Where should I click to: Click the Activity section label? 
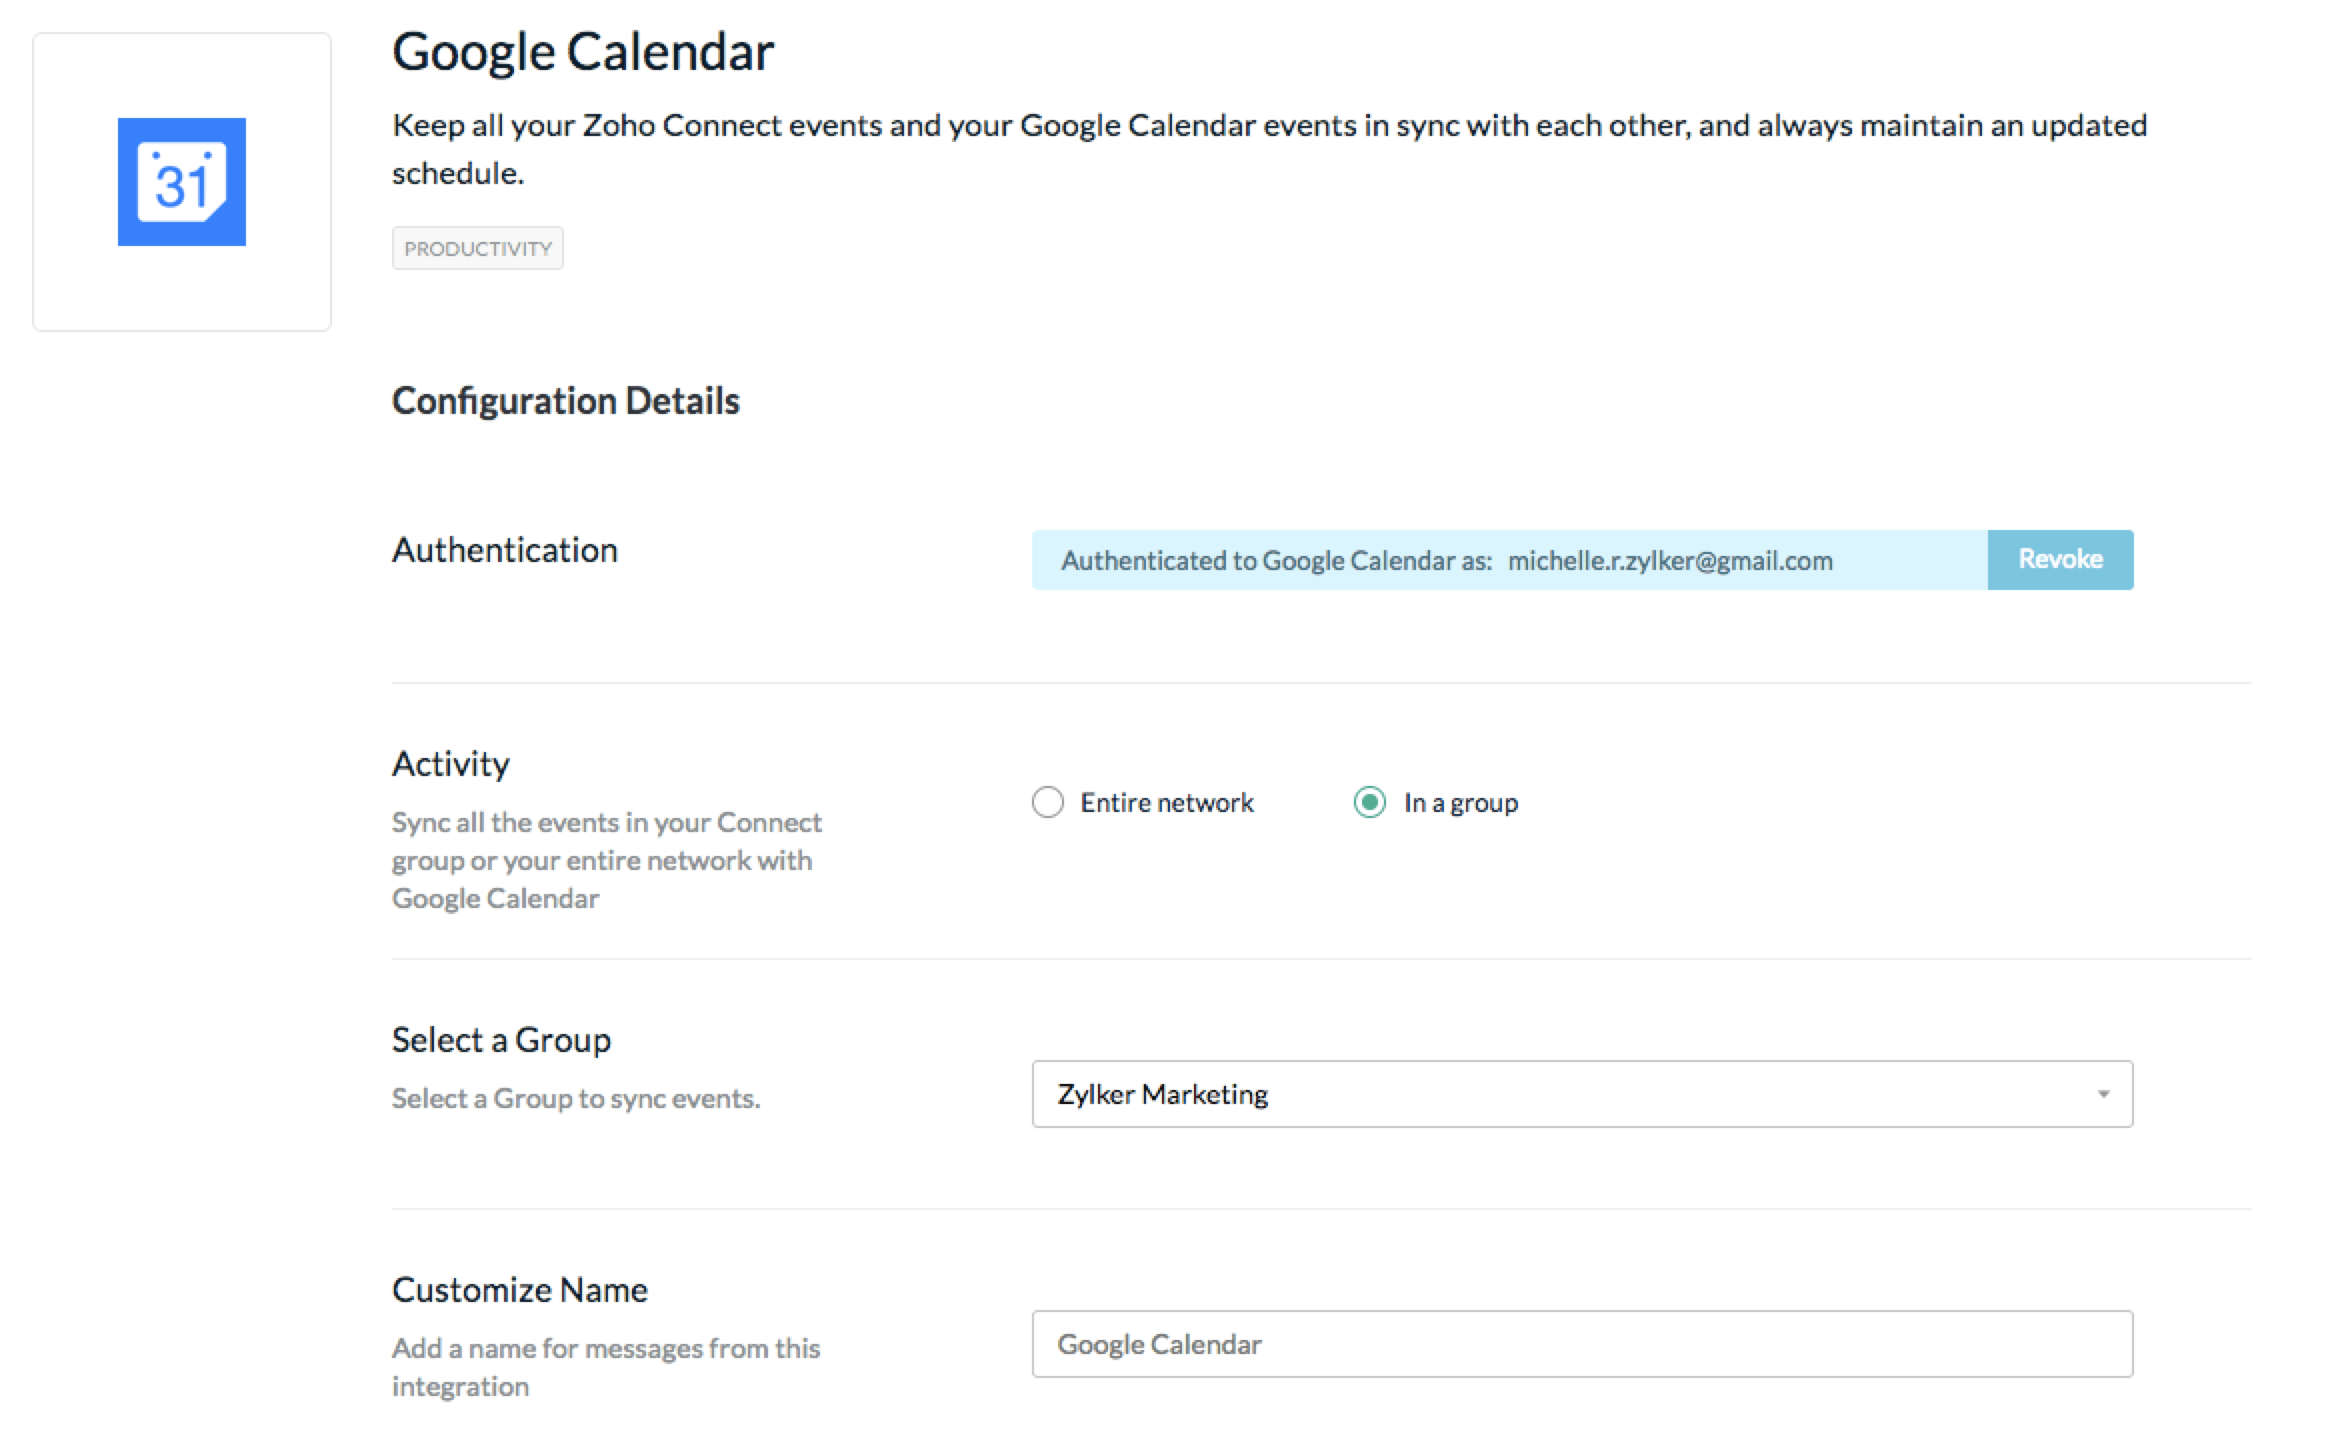click(450, 764)
